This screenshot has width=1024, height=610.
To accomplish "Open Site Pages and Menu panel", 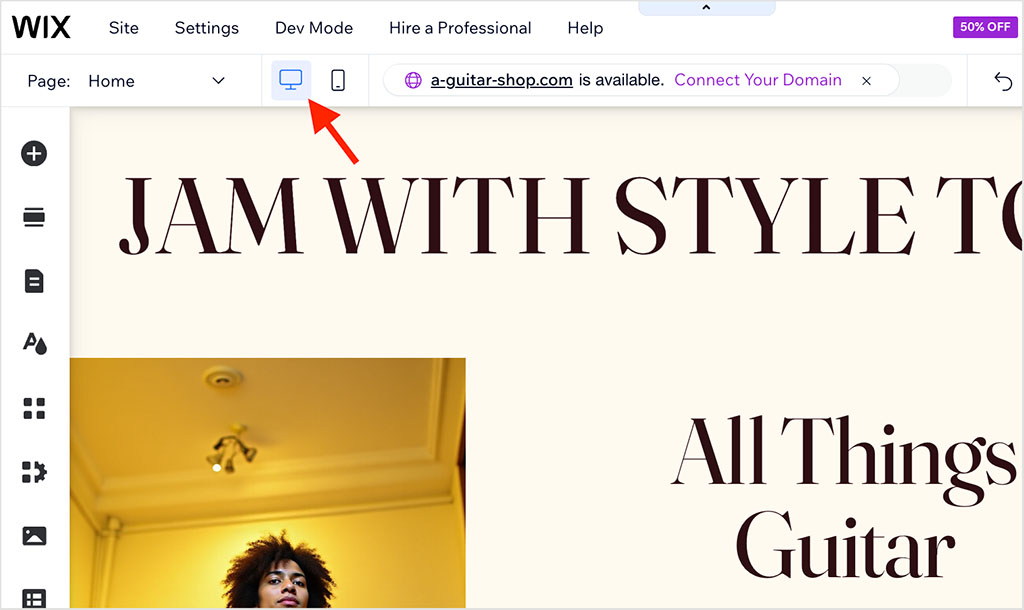I will coord(34,281).
